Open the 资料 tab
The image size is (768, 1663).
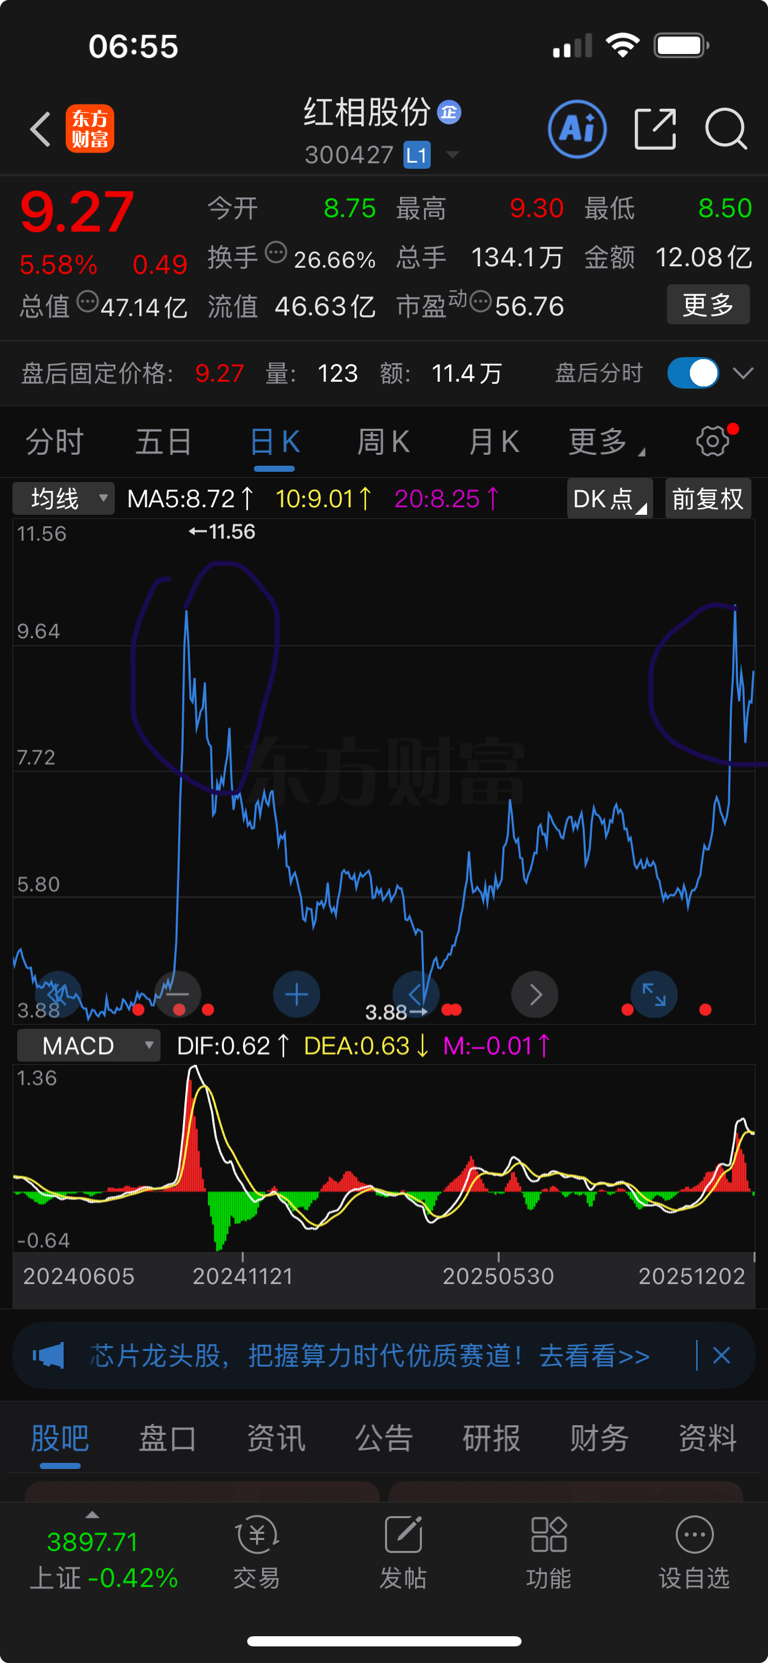point(708,1438)
